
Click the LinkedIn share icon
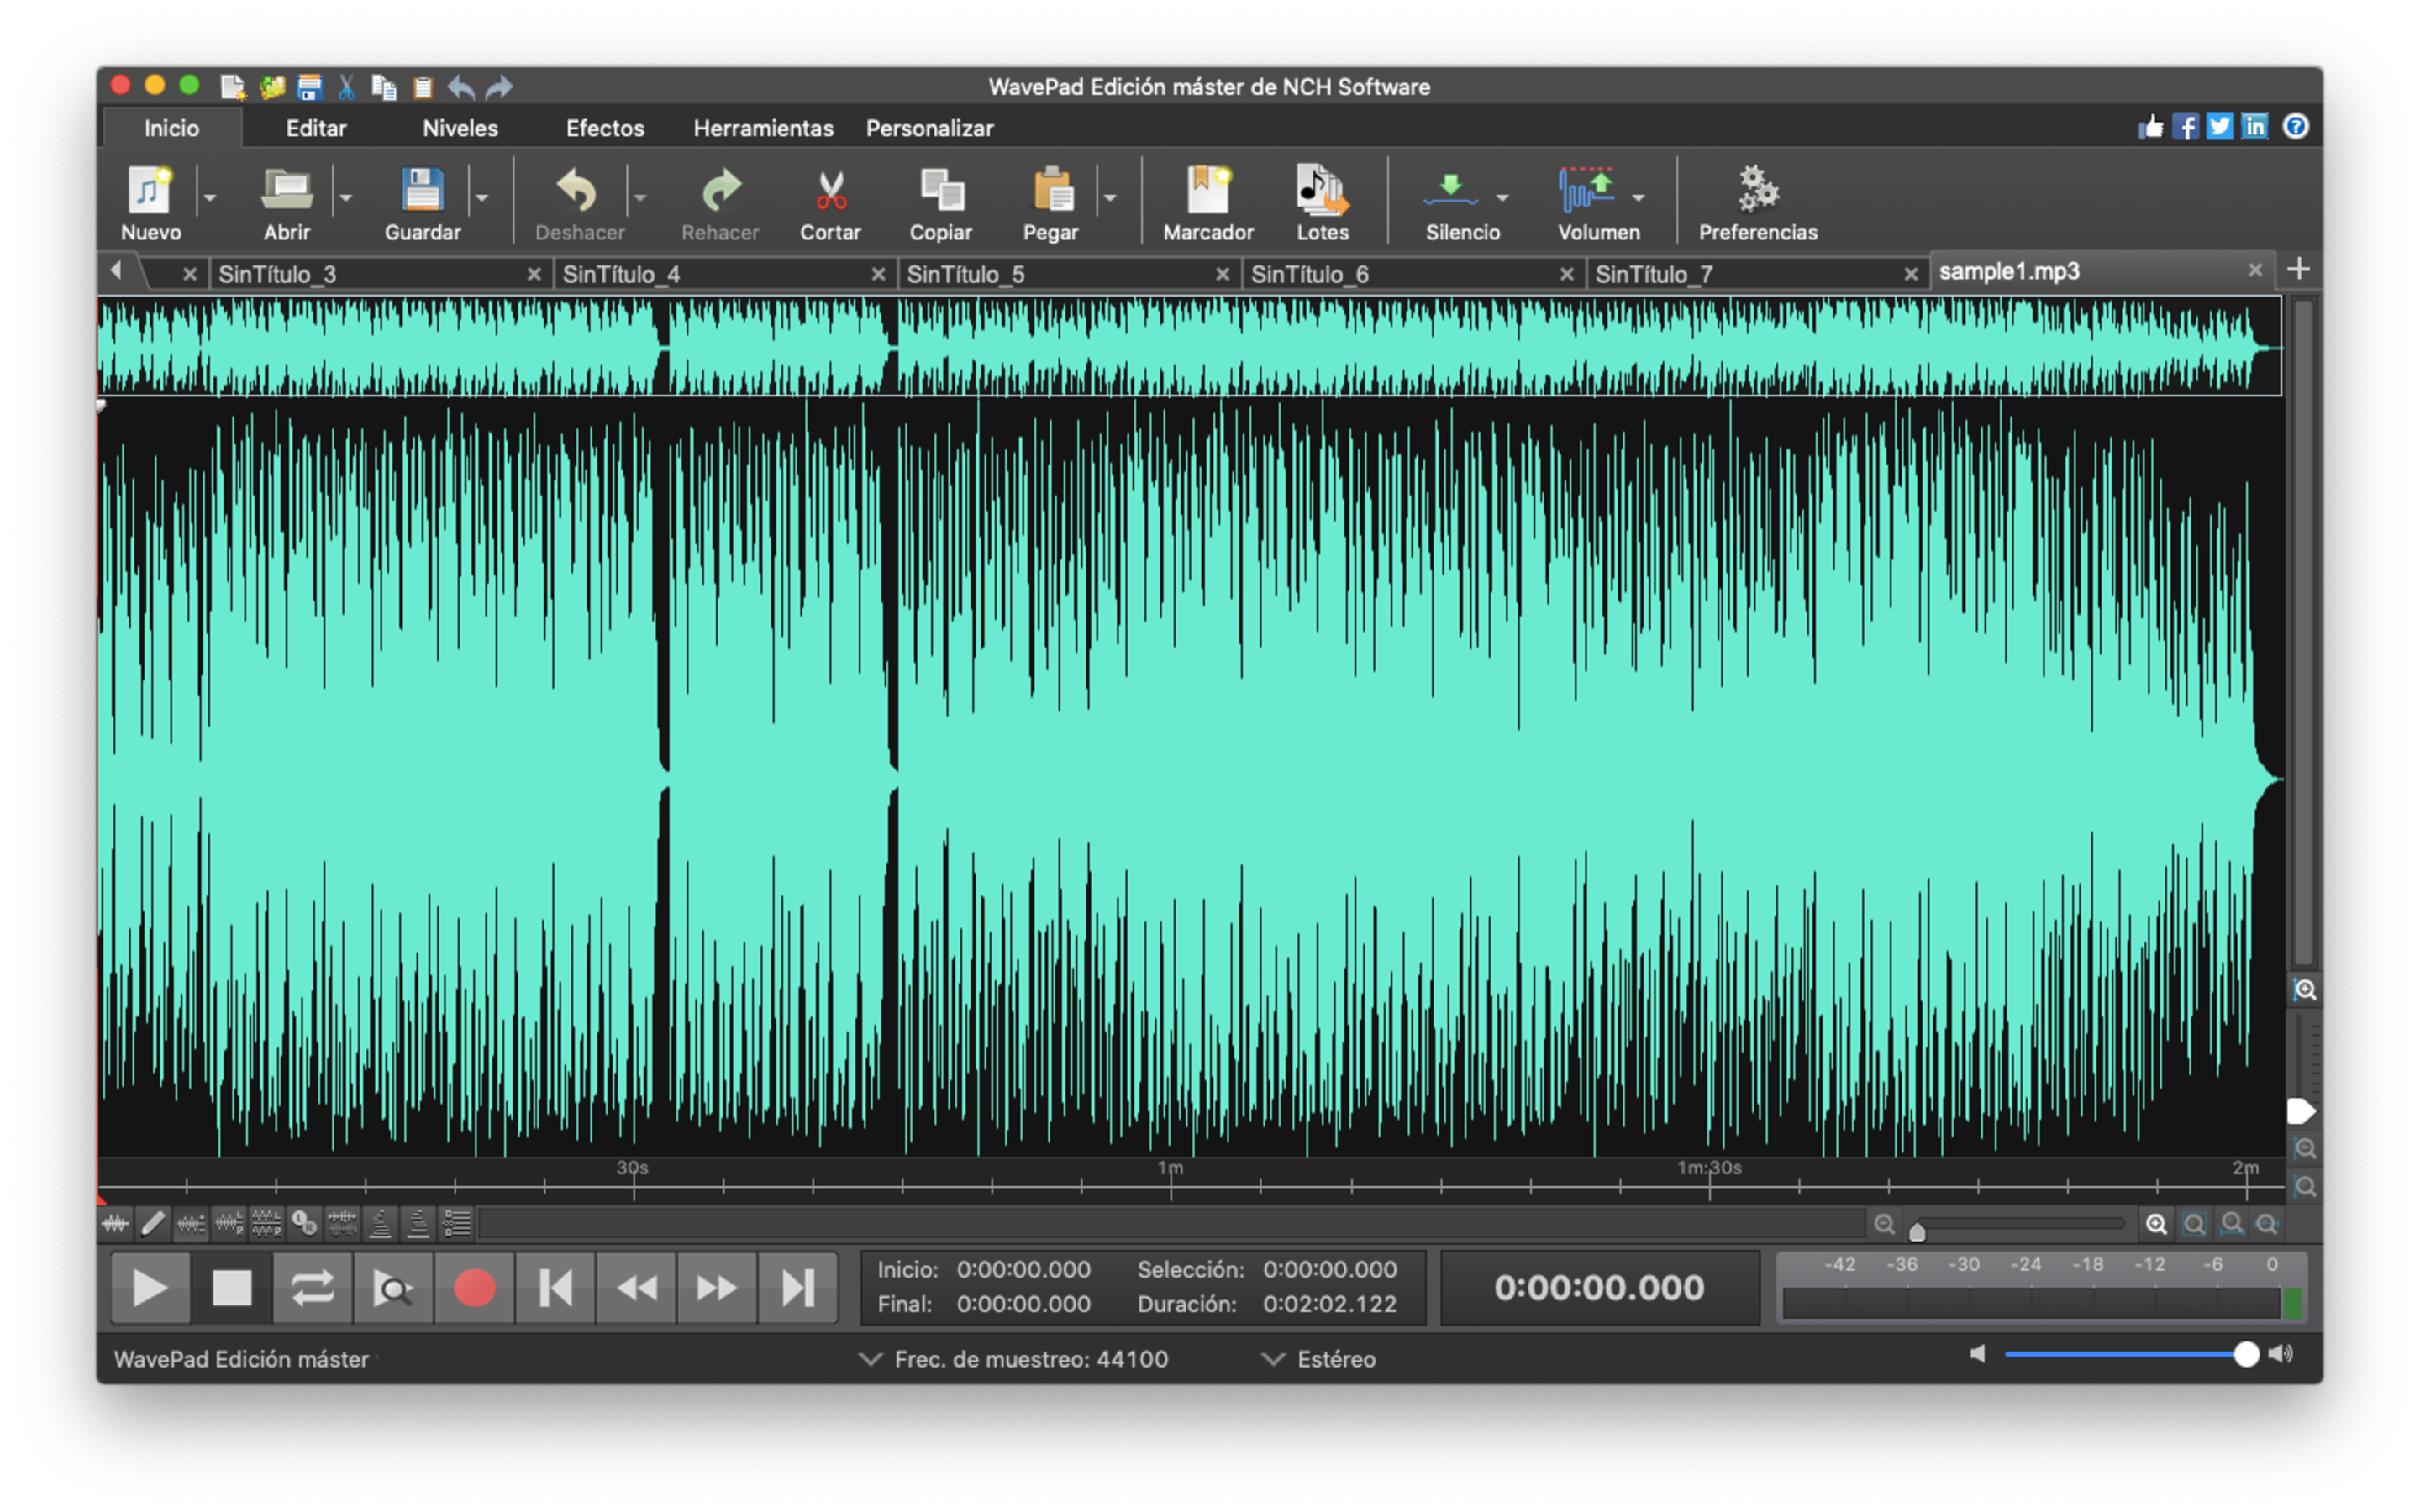(2255, 127)
